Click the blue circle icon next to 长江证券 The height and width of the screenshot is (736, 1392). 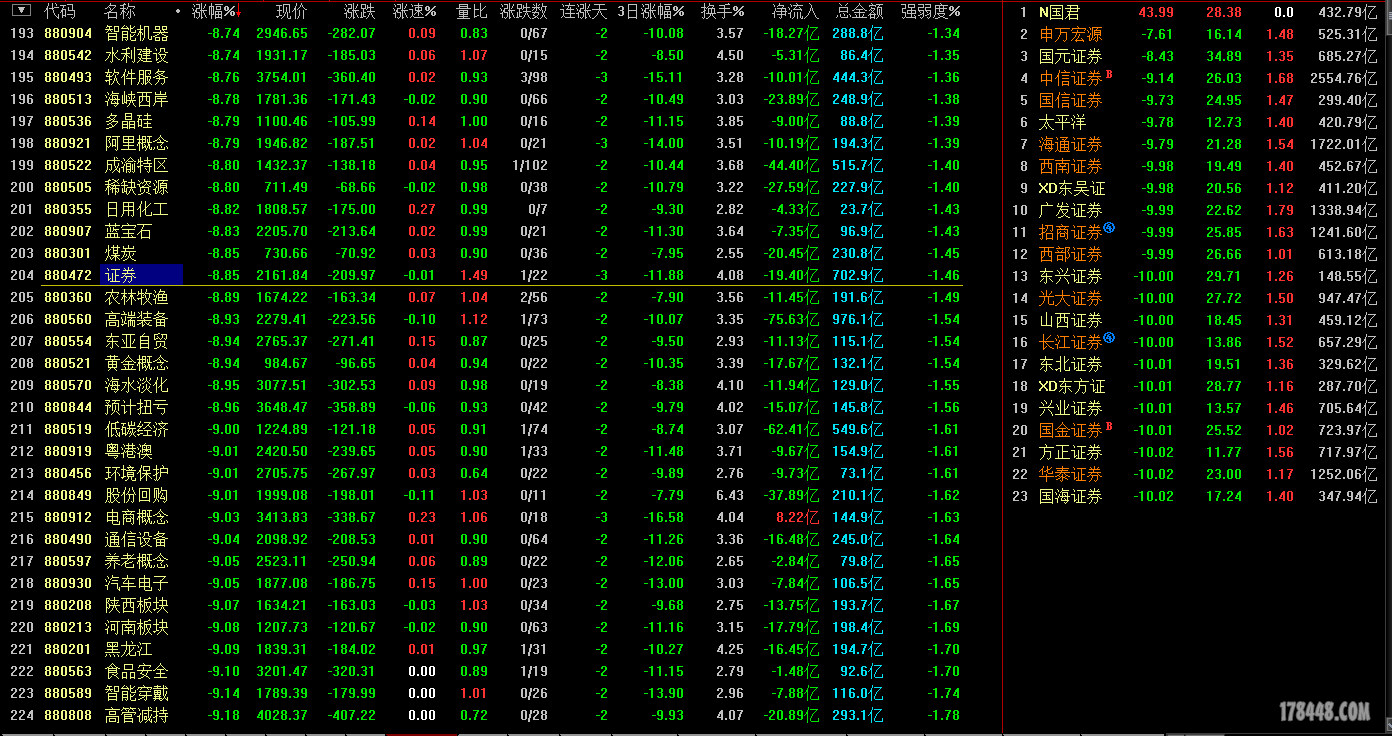tap(1109, 339)
